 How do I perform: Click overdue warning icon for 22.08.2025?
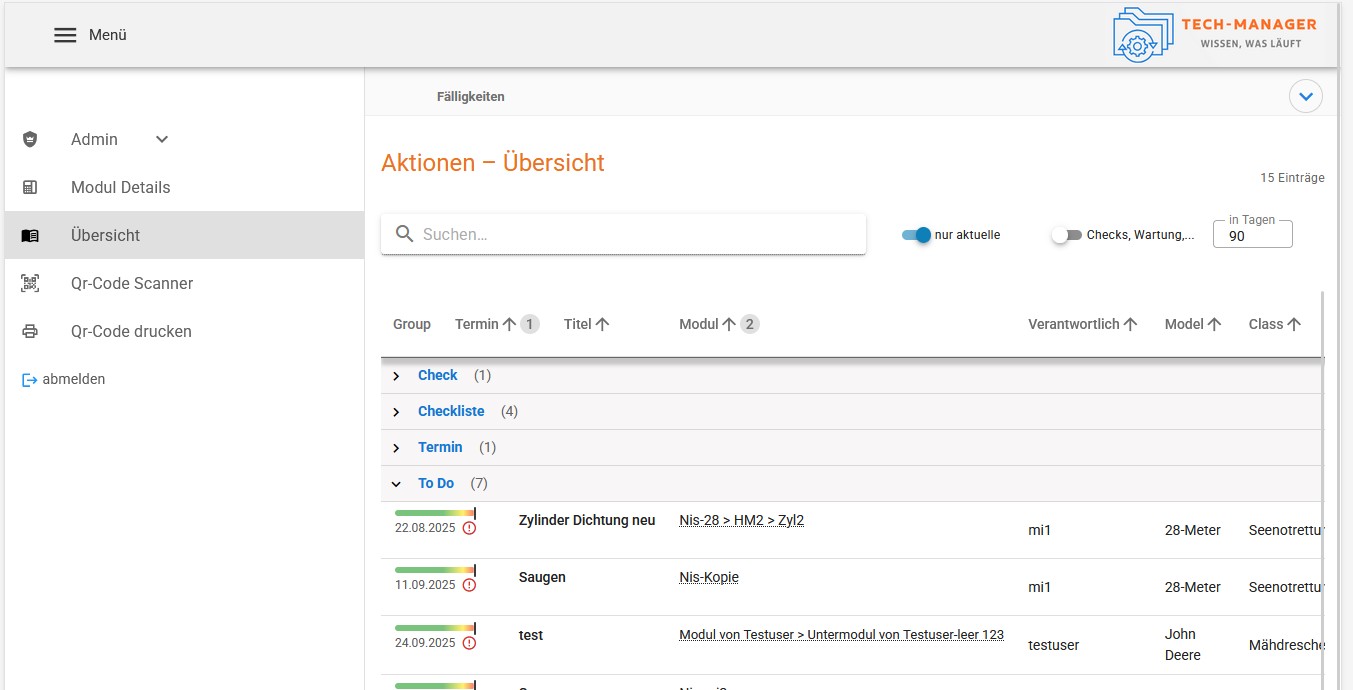click(x=469, y=528)
